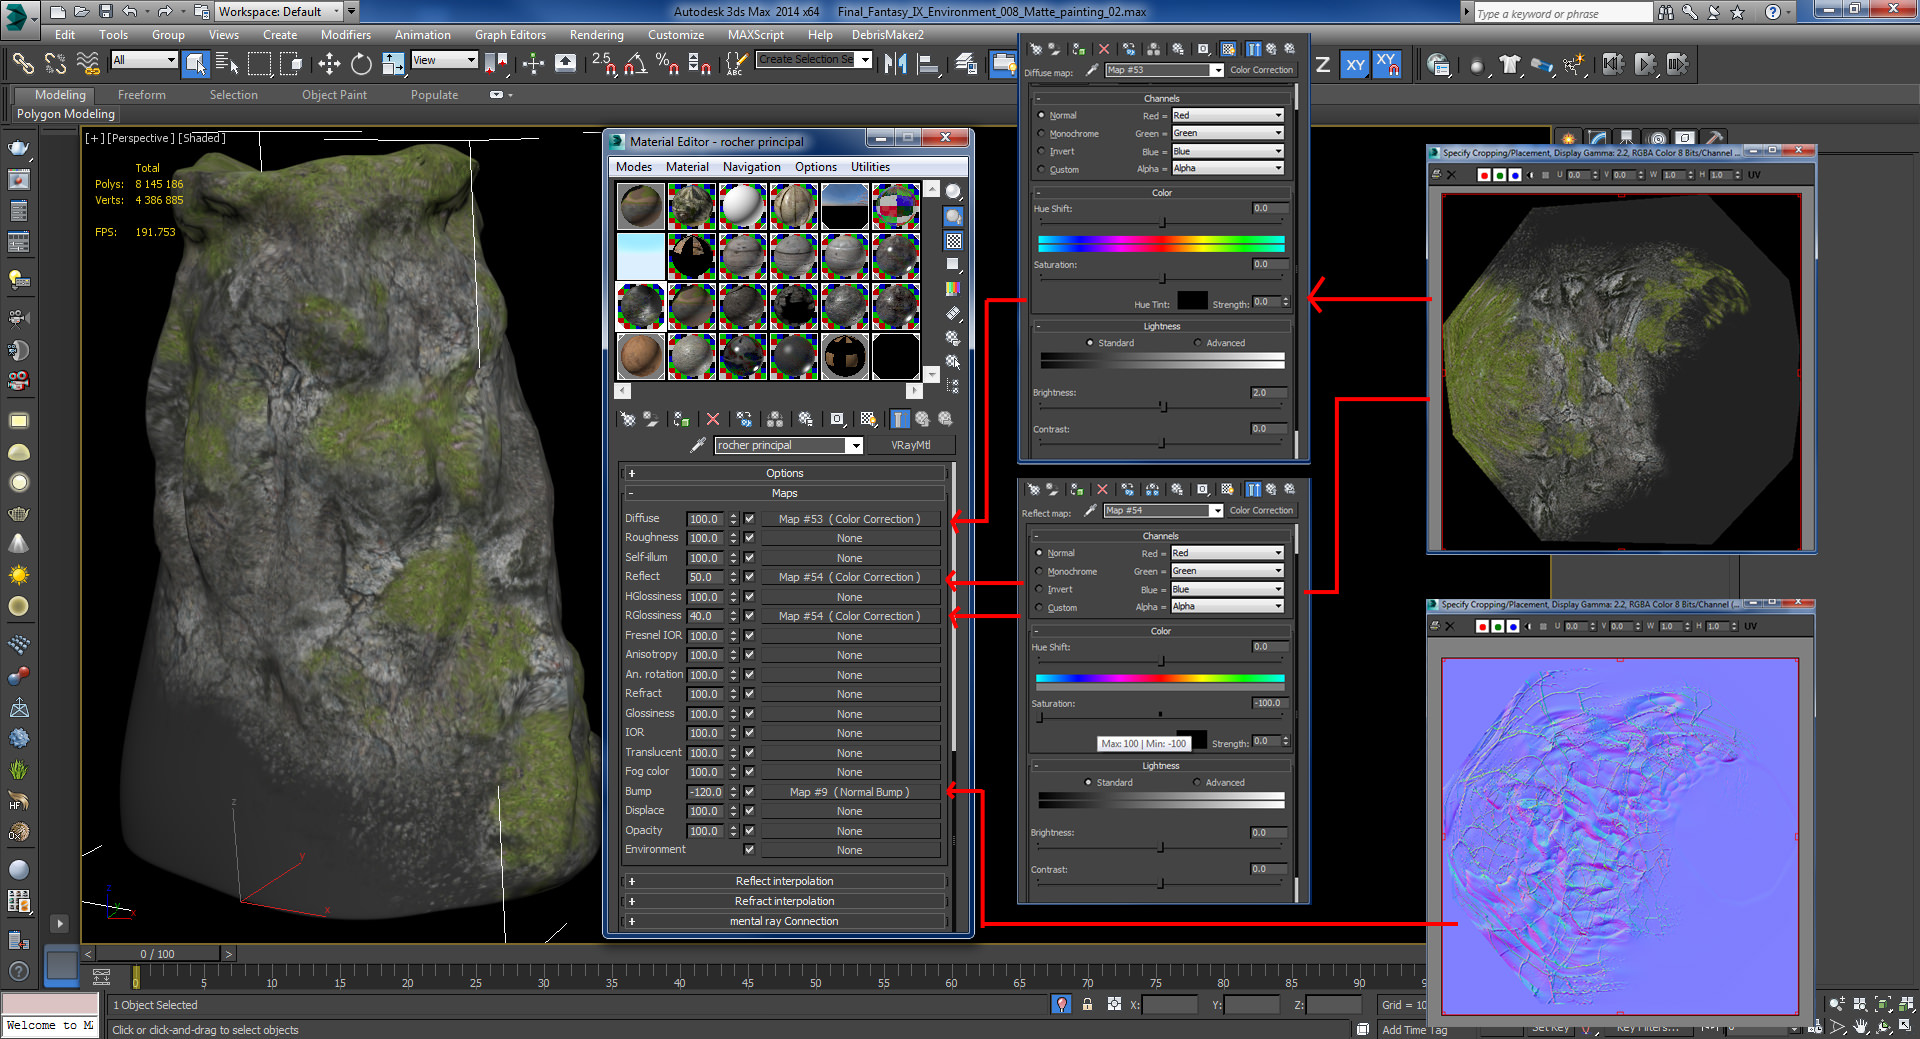
Task: Click help question mark icon bottom-left
Action: point(18,970)
